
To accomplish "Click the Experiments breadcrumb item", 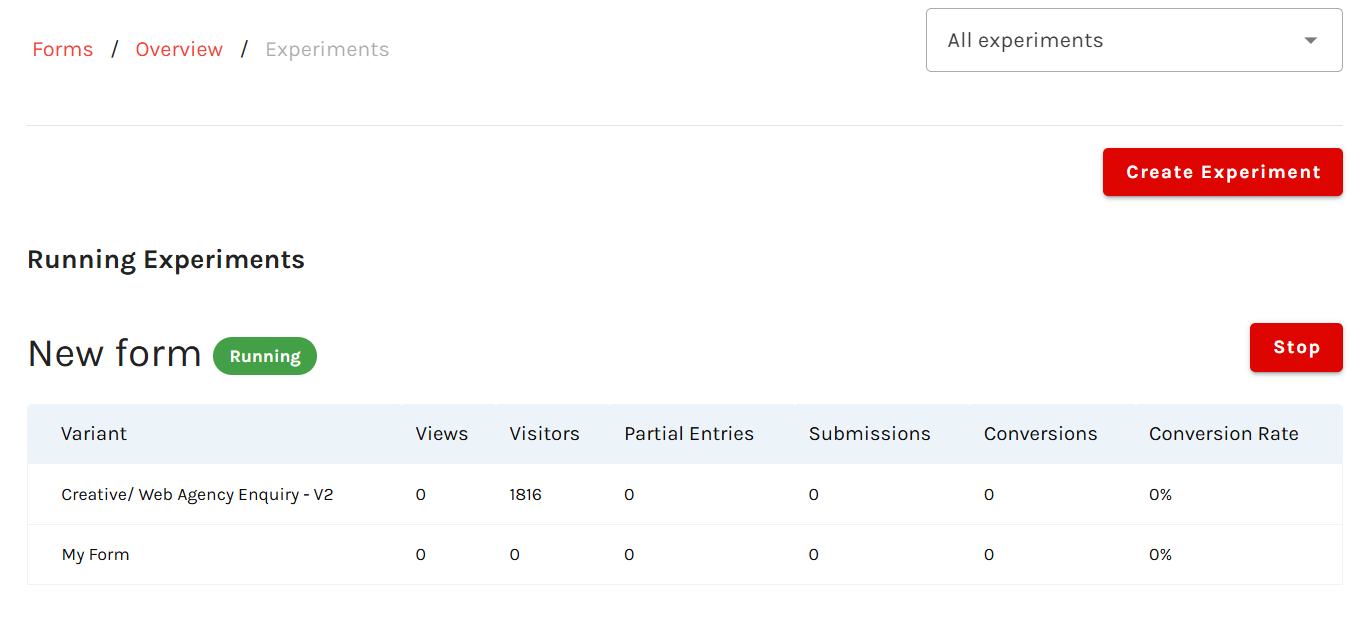I will tap(327, 50).
